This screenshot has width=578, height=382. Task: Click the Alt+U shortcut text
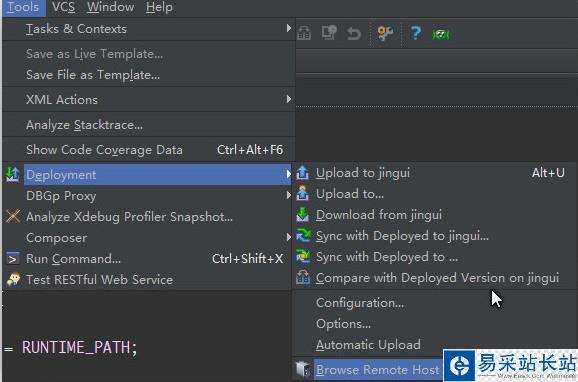click(548, 173)
